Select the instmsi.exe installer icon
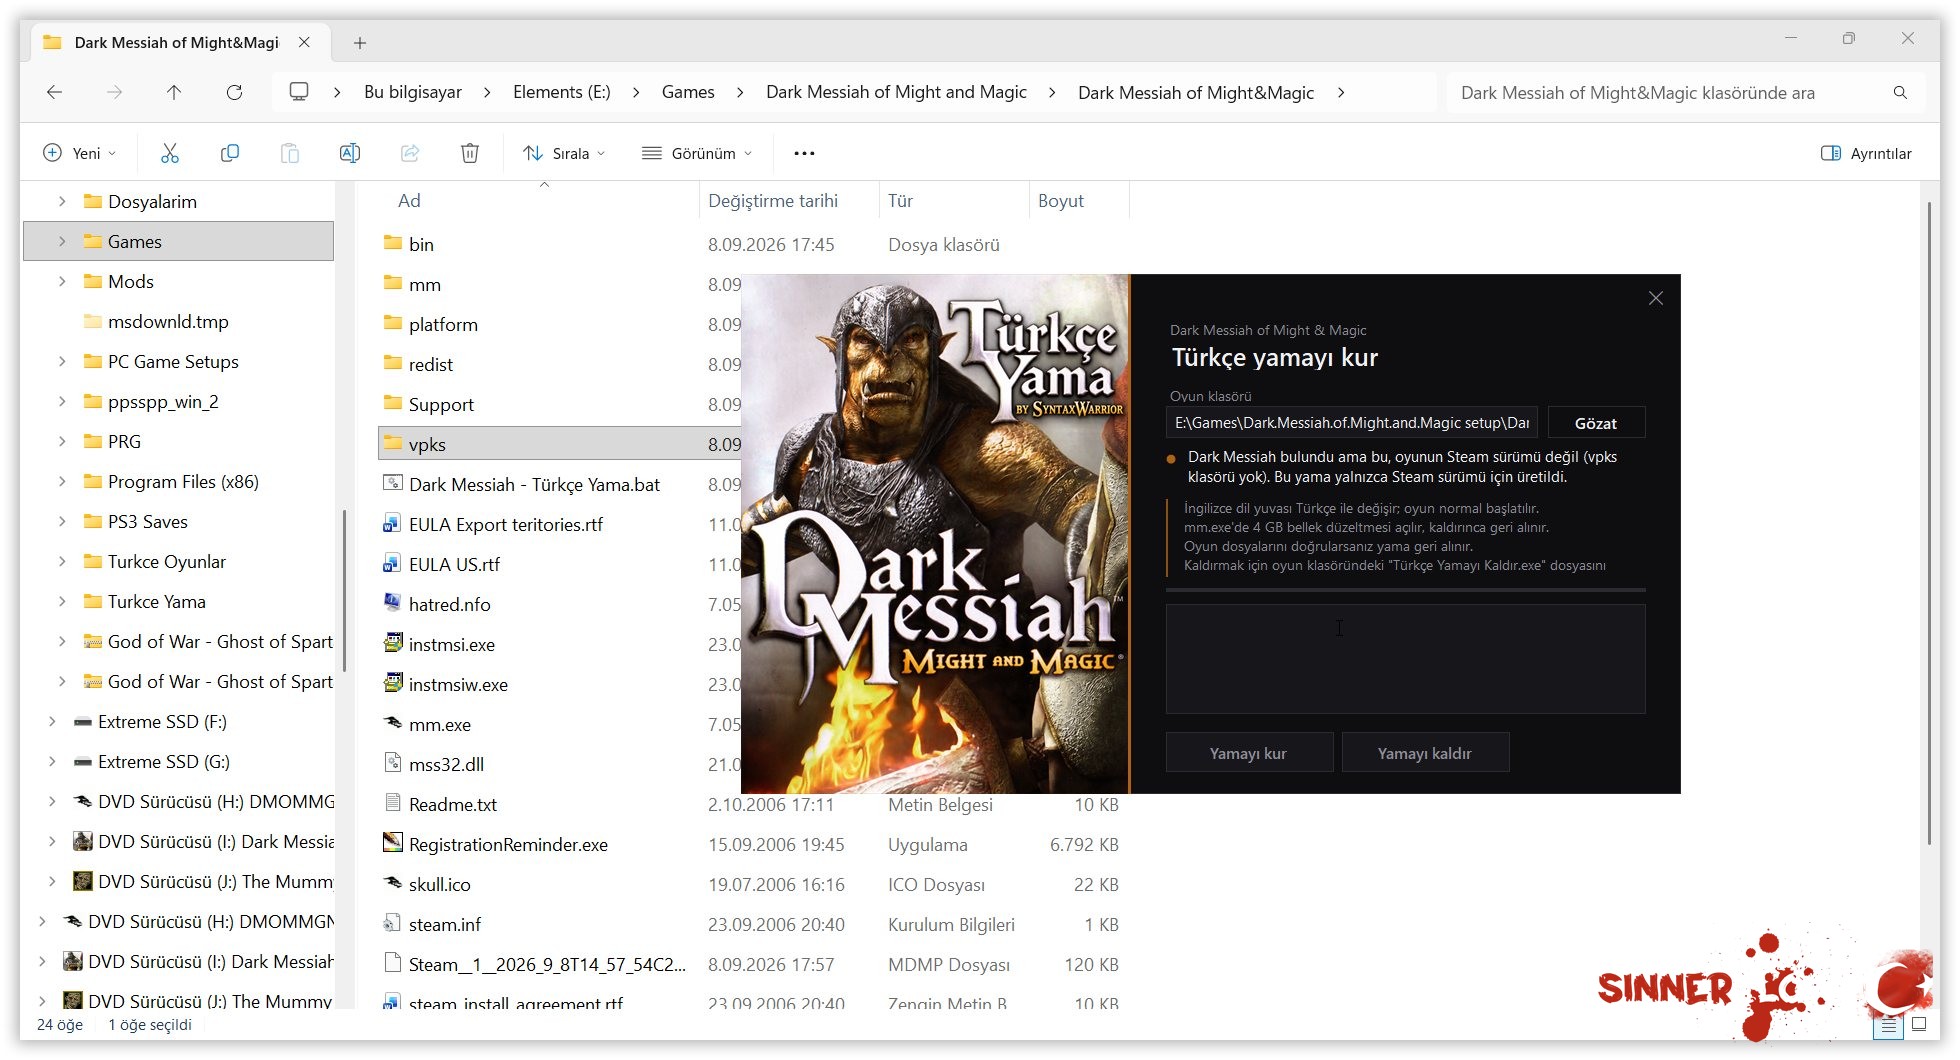Screen dimensions: 1960x1060 (393, 643)
